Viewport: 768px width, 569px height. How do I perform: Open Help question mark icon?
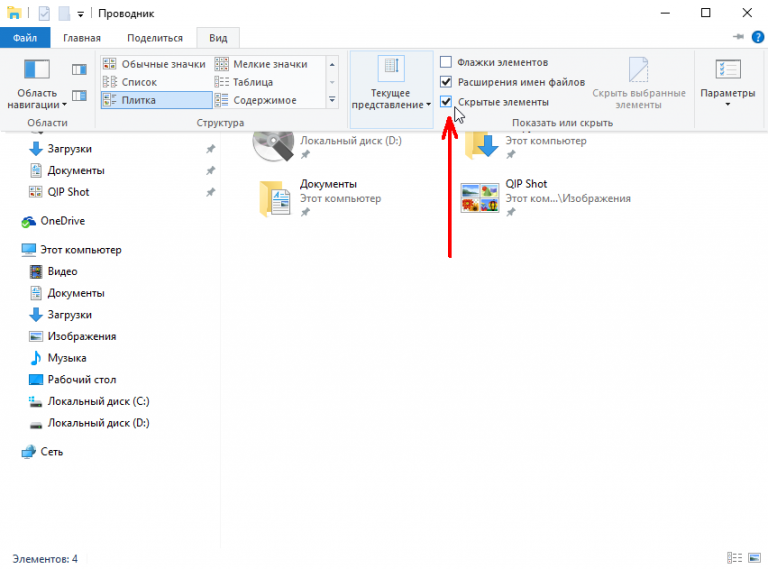(758, 37)
